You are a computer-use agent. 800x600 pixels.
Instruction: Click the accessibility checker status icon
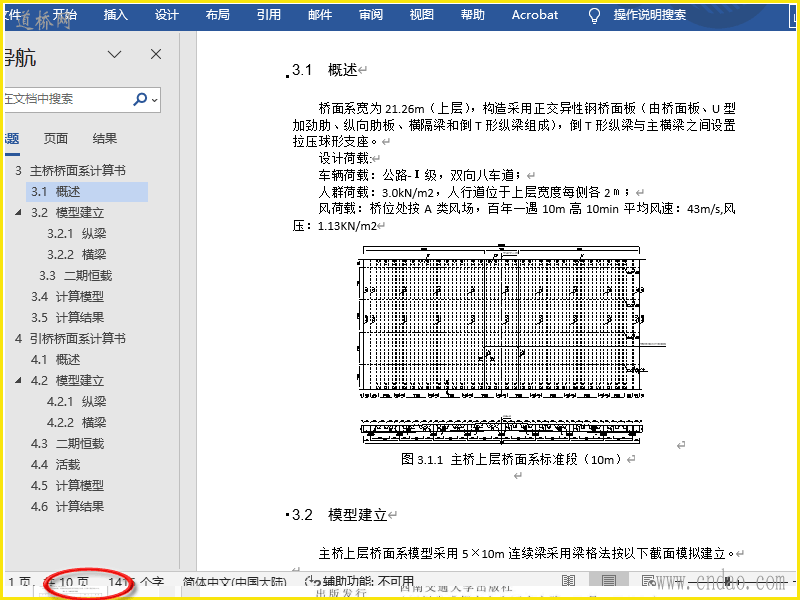pos(312,582)
